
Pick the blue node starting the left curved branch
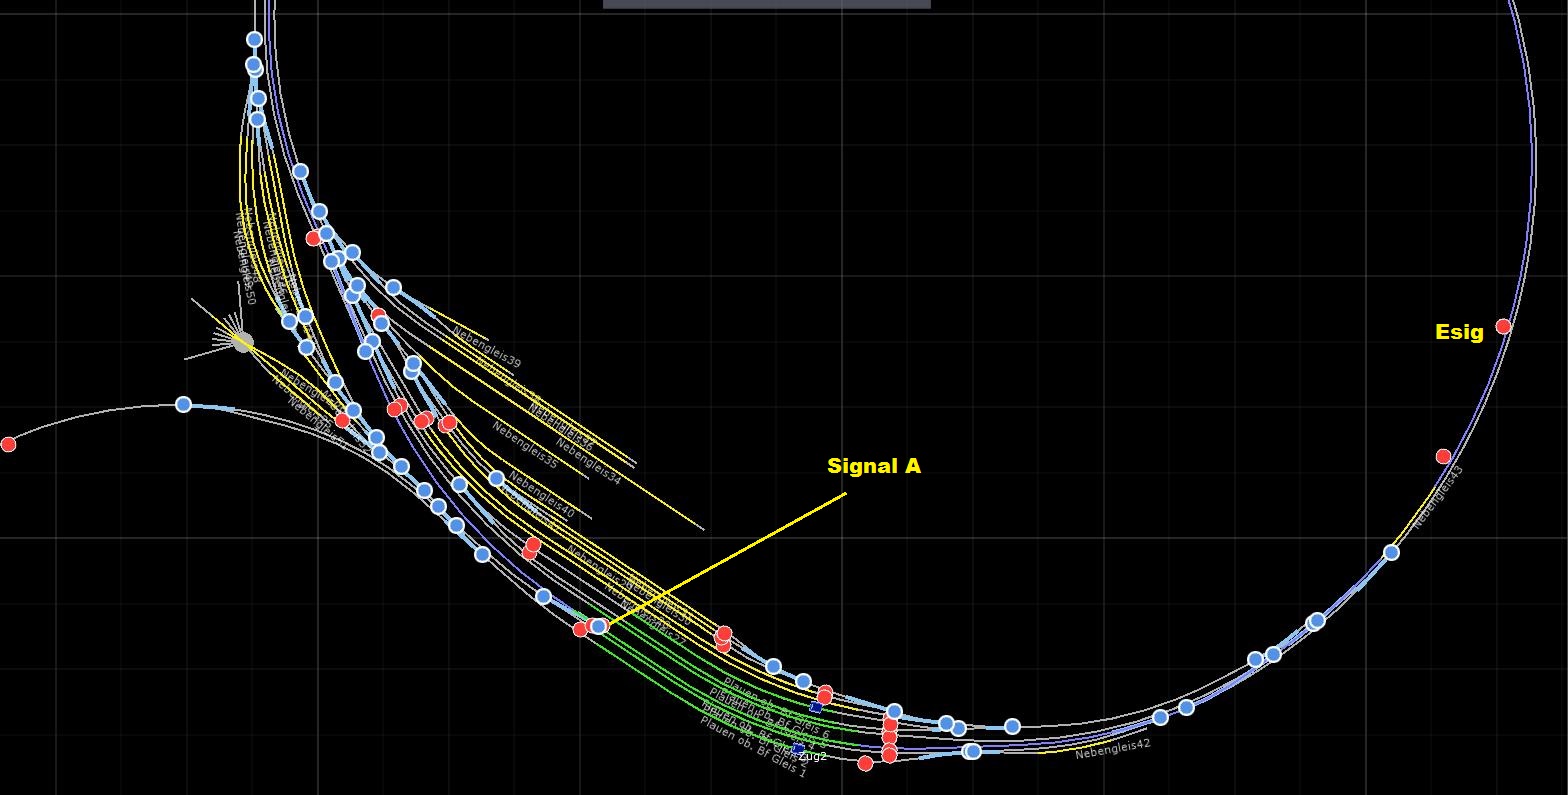pyautogui.click(x=183, y=404)
